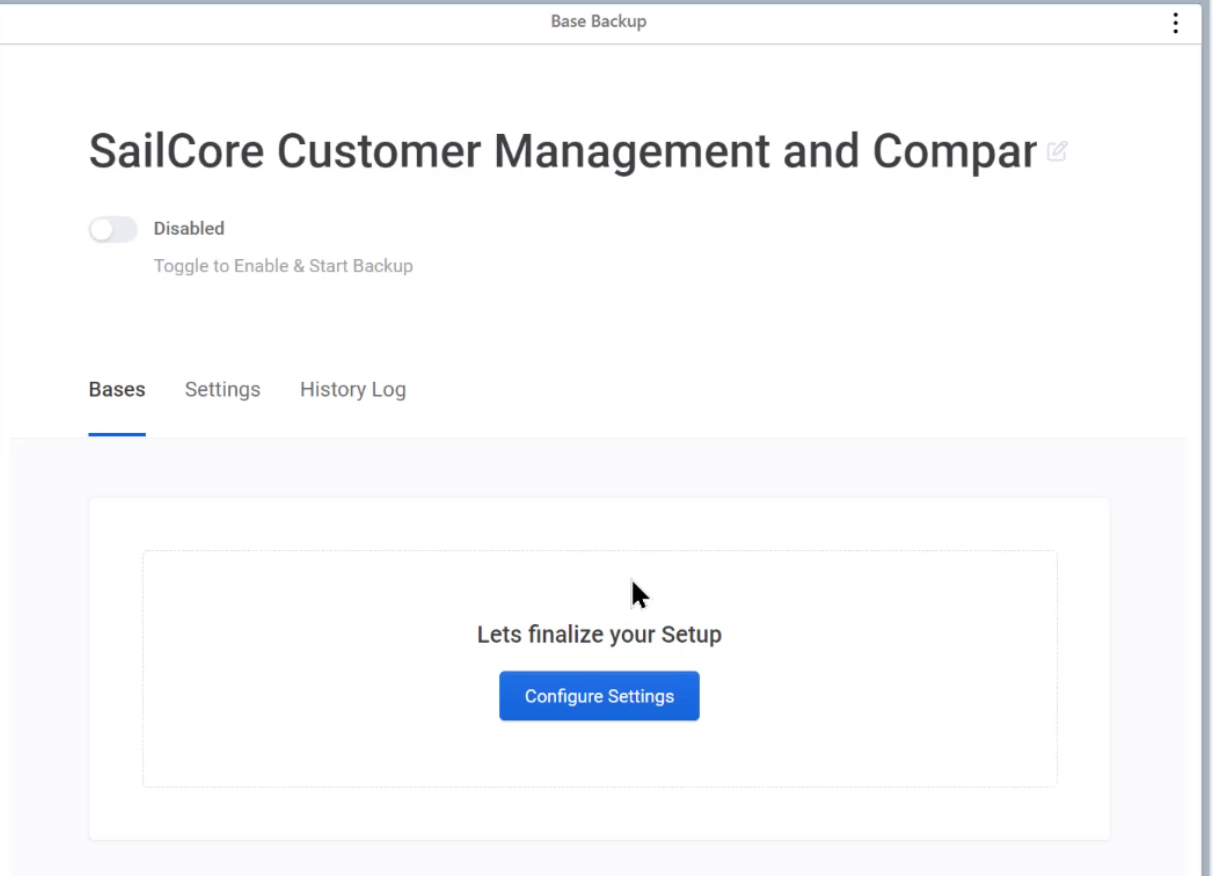
Task: Click the SailCore Customer Management title
Action: pos(563,151)
